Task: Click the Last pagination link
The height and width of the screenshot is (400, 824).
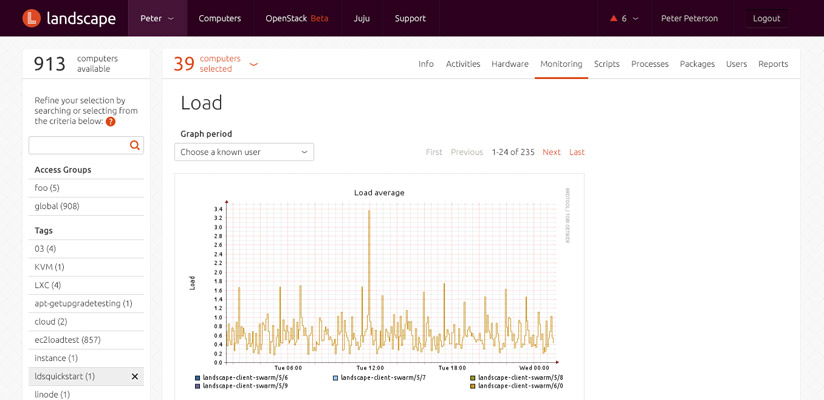Action: coord(577,152)
